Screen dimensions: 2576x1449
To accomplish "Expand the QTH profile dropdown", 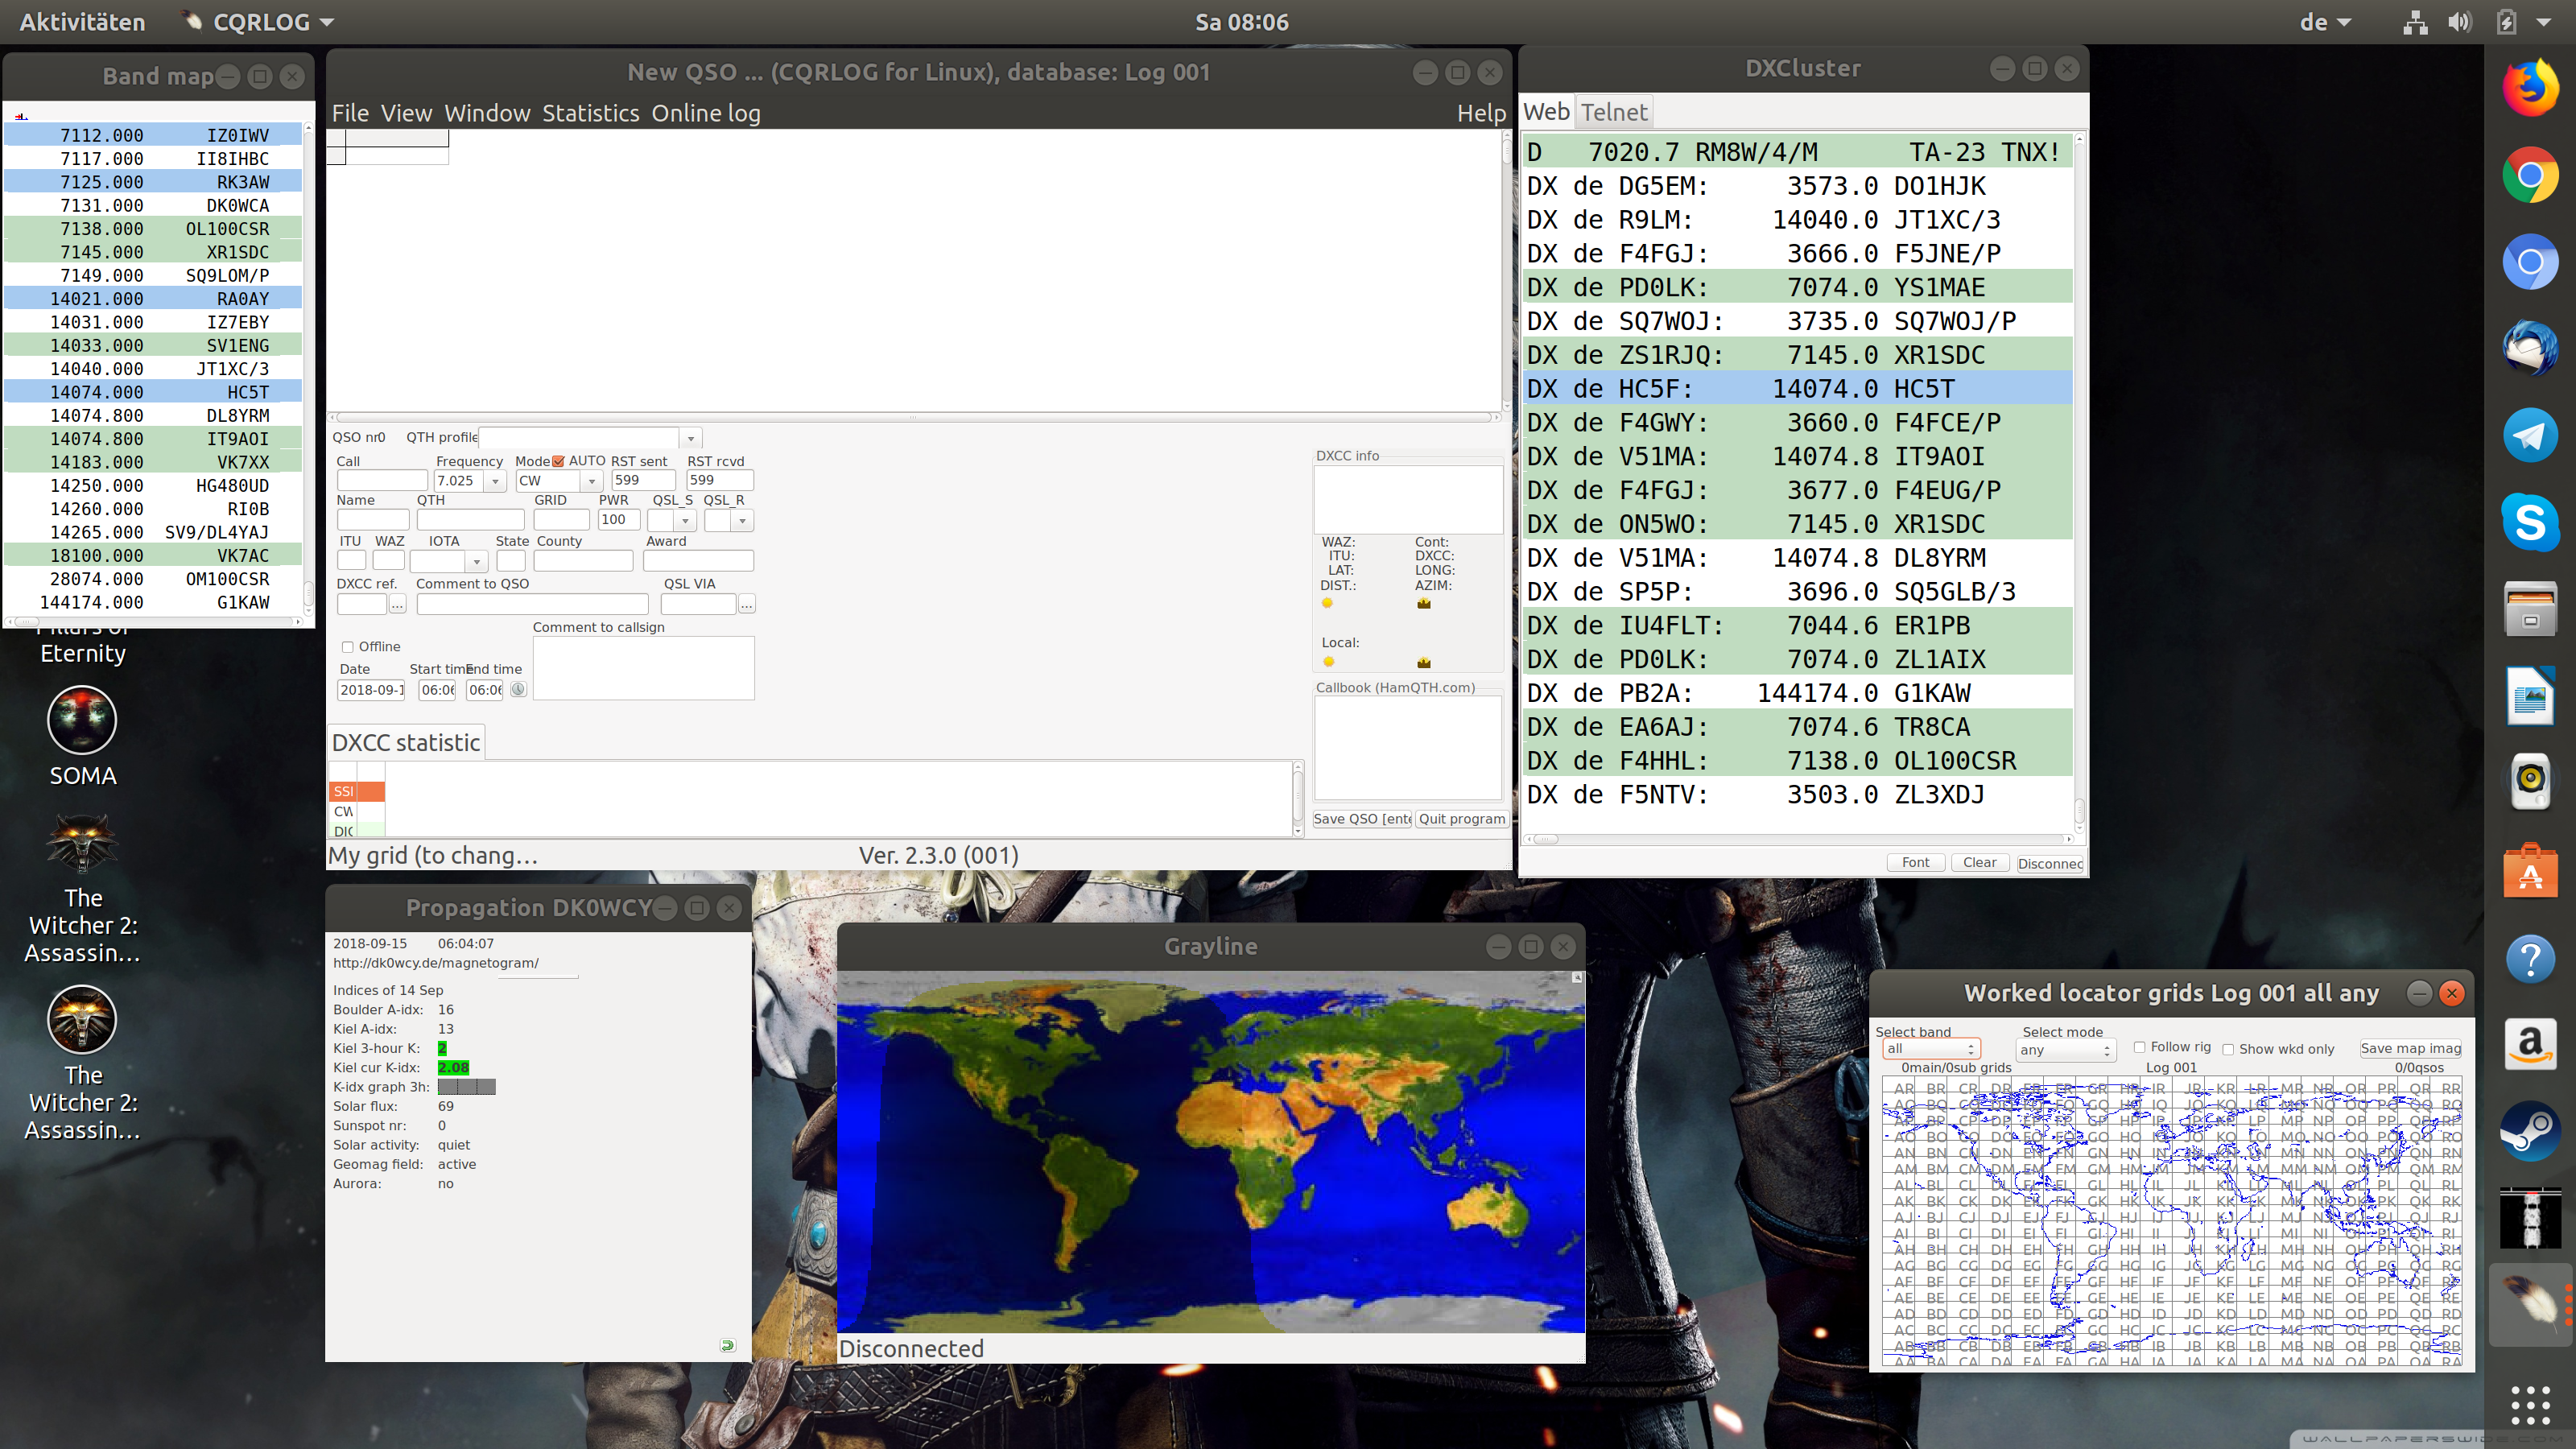I will pyautogui.click(x=690, y=438).
